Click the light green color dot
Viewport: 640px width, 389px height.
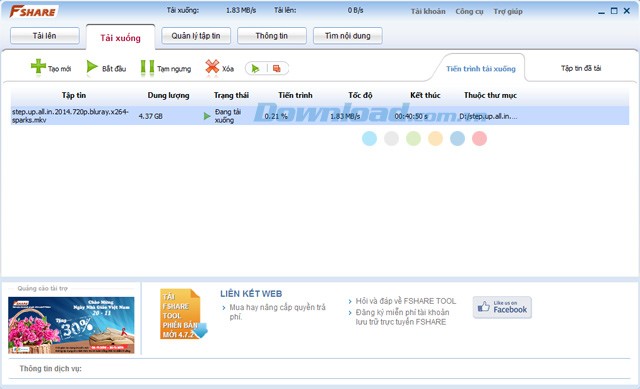click(413, 138)
